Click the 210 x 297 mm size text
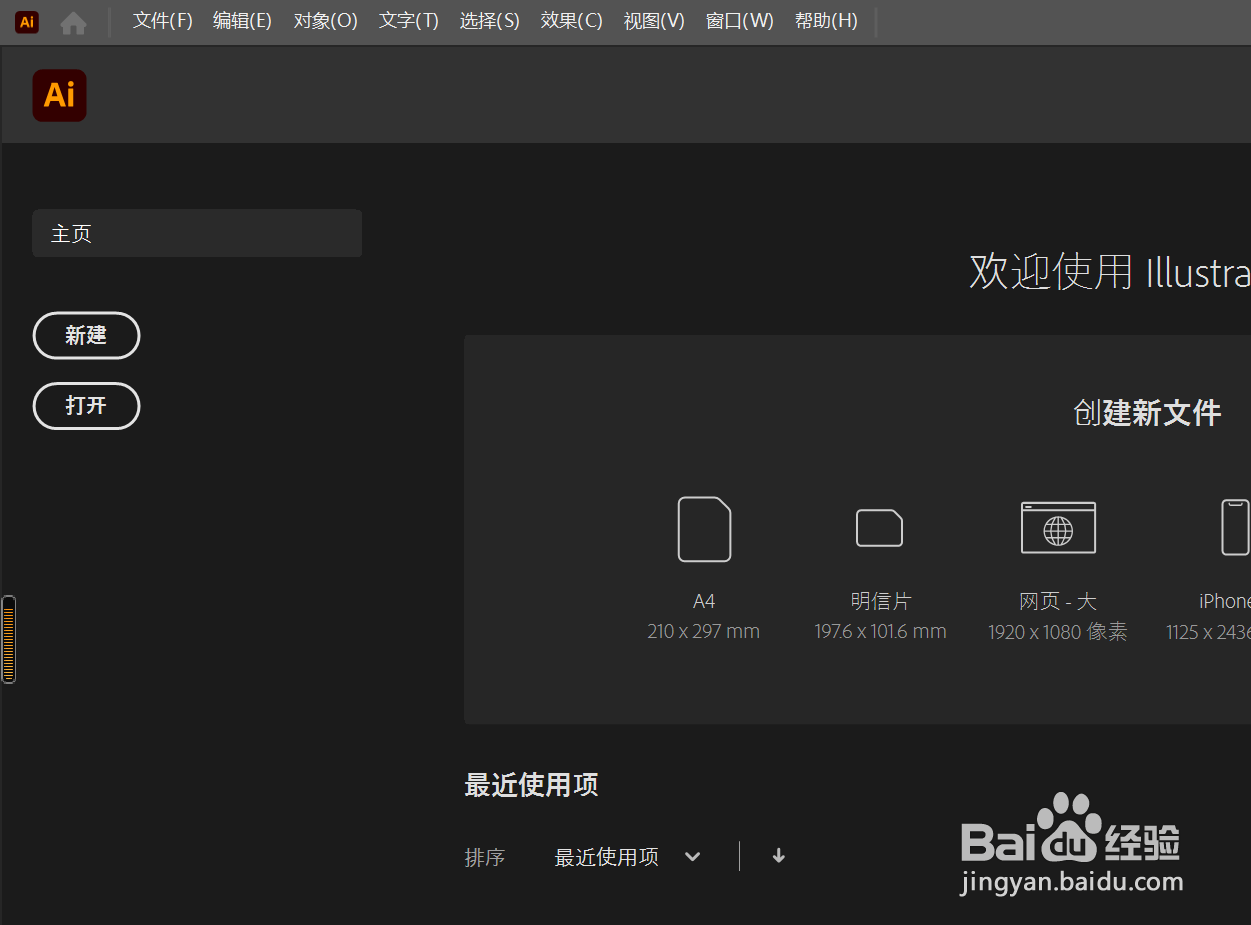The height and width of the screenshot is (925, 1251). tap(704, 631)
